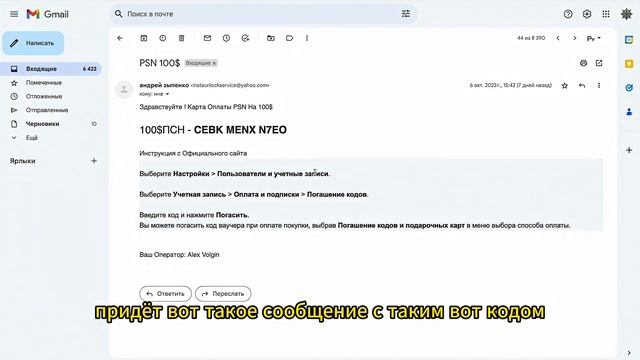The height and width of the screenshot is (360, 640).
Task: Open Google Keep side panel
Action: click(629, 64)
